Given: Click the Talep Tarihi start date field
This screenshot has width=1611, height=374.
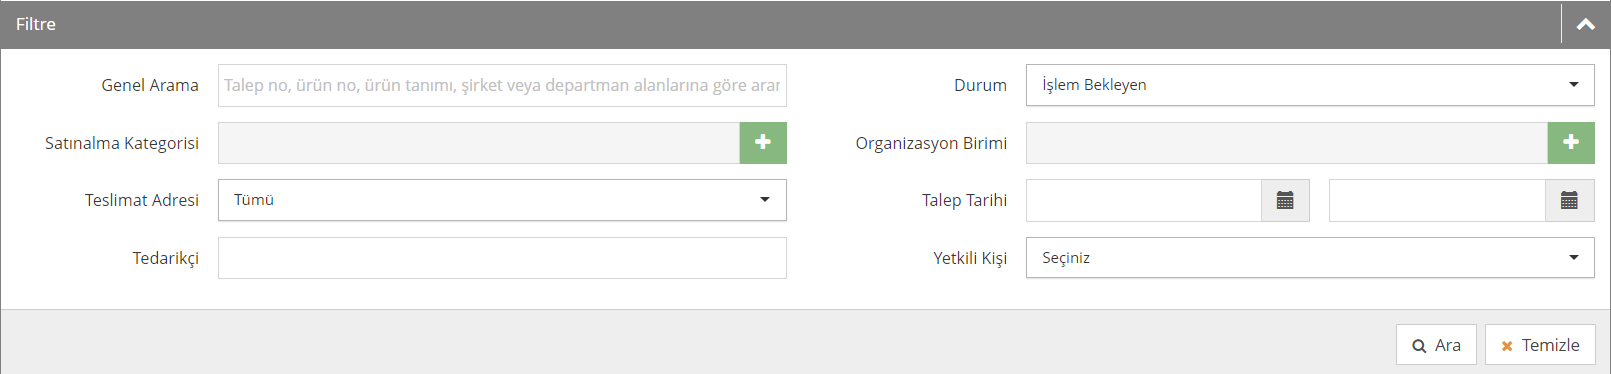Looking at the screenshot, I should pos(1144,200).
